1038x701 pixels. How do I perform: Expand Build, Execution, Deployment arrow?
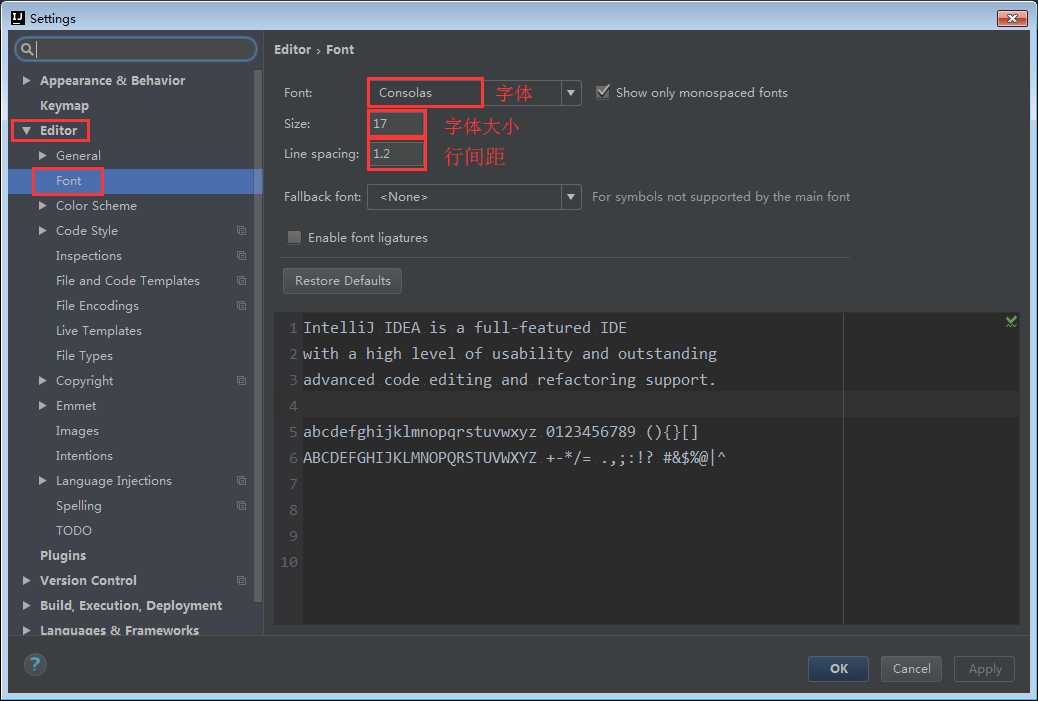pos(26,606)
